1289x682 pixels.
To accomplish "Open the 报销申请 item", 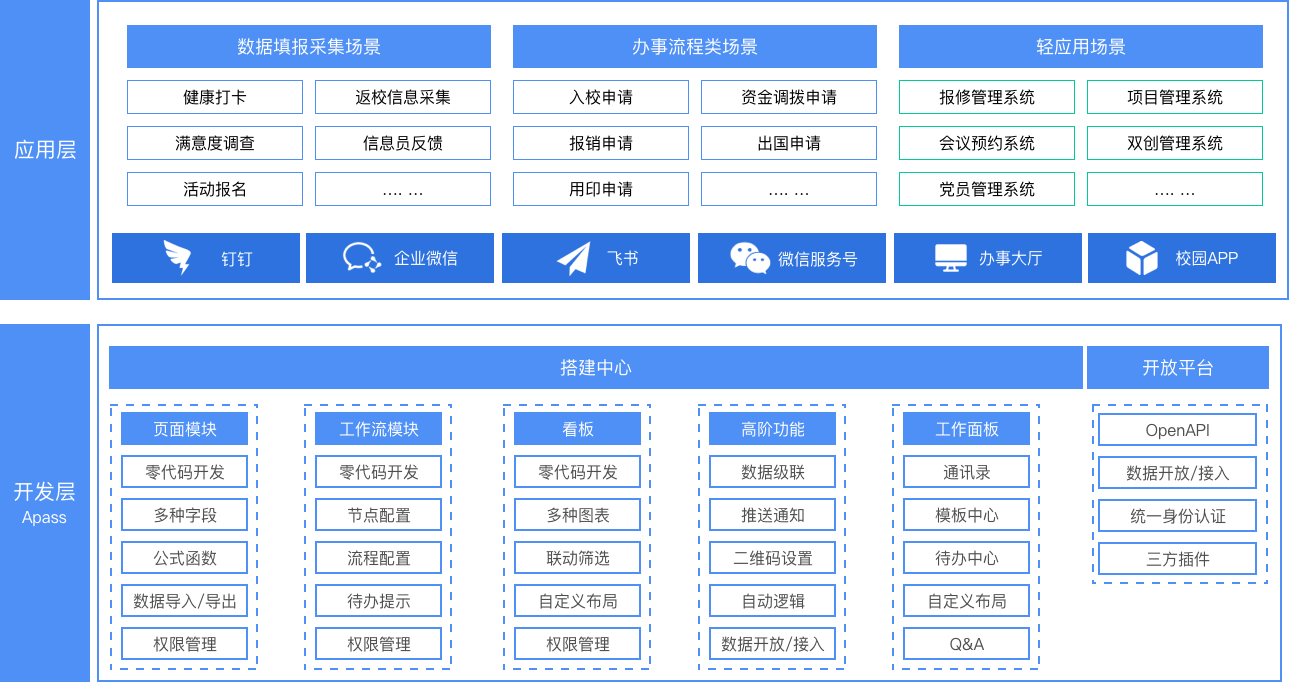I will 600,143.
